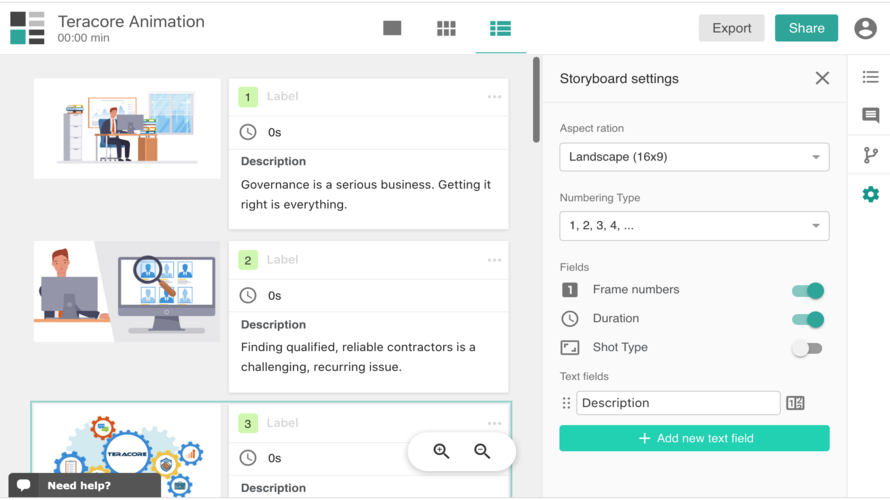
Task: Turn off the Duration toggle
Action: [808, 320]
